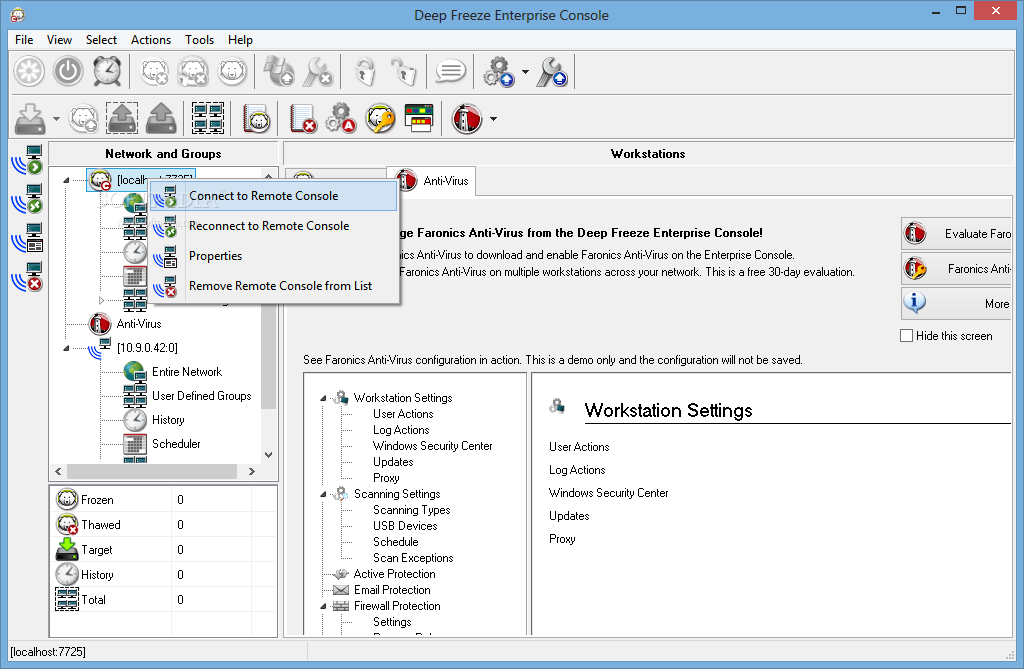Collapse the Workstation Settings tree node
Screen dimensions: 1024x669
323,398
